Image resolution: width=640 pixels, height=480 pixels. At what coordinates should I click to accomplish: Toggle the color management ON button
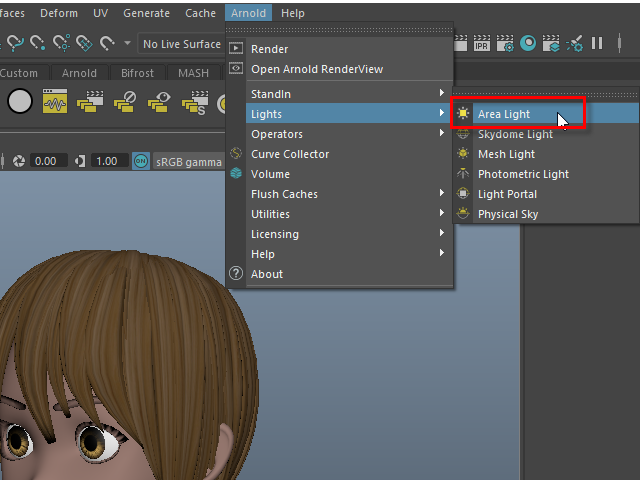pyautogui.click(x=141, y=161)
